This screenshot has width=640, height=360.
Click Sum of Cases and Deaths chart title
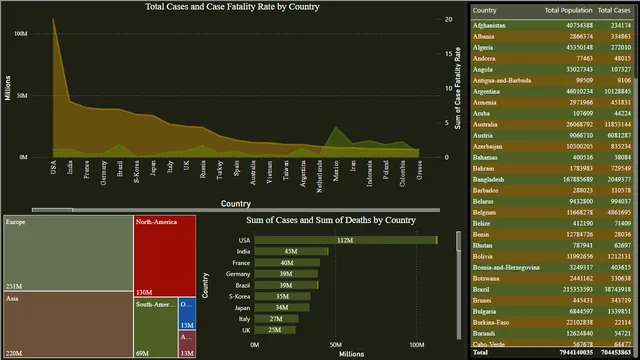coord(331,220)
